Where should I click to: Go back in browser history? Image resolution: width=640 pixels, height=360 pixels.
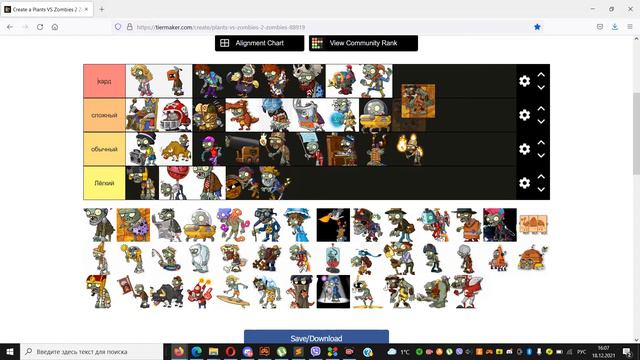pos(10,27)
